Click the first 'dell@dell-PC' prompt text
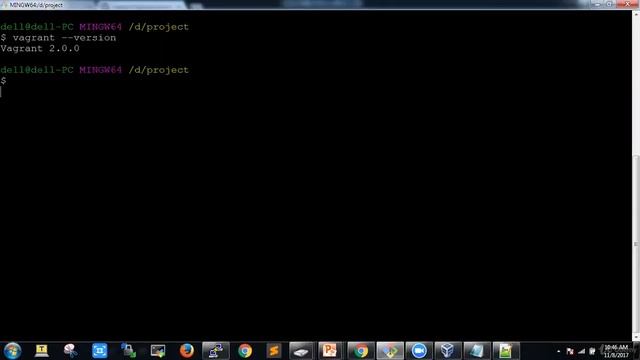This screenshot has width=640, height=360. [x=37, y=27]
